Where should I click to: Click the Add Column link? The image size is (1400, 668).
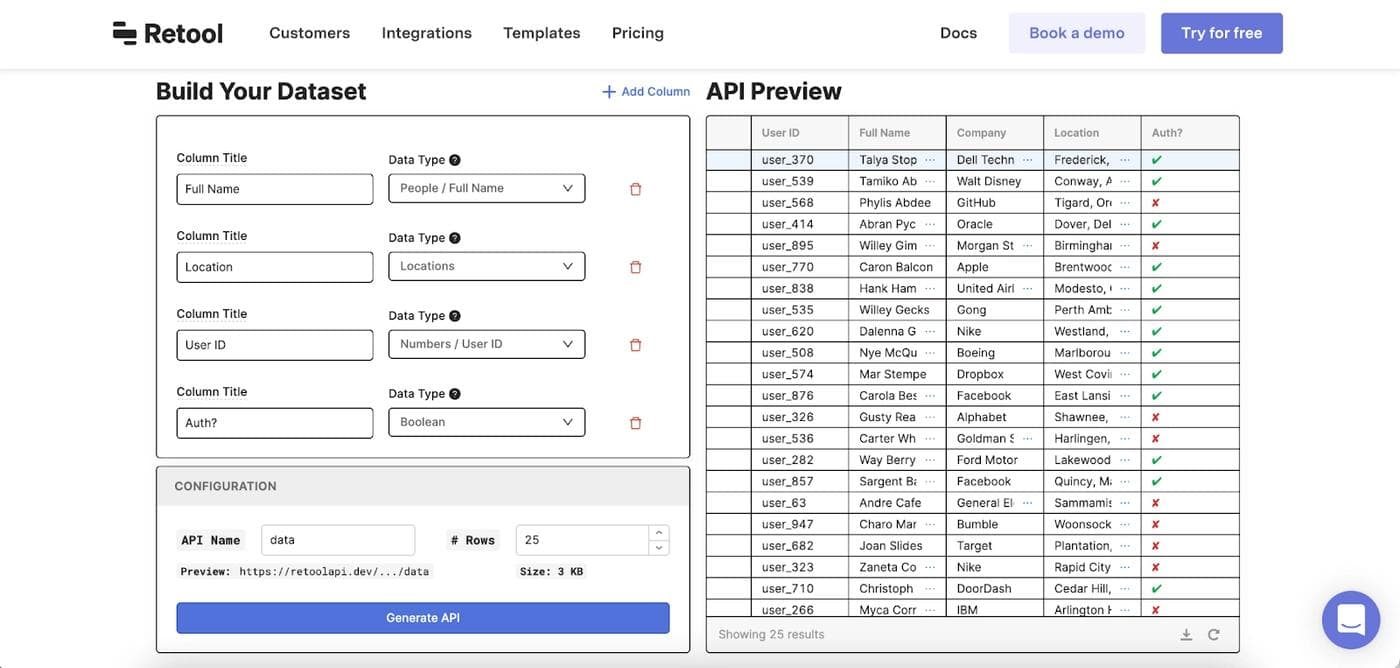click(x=646, y=92)
